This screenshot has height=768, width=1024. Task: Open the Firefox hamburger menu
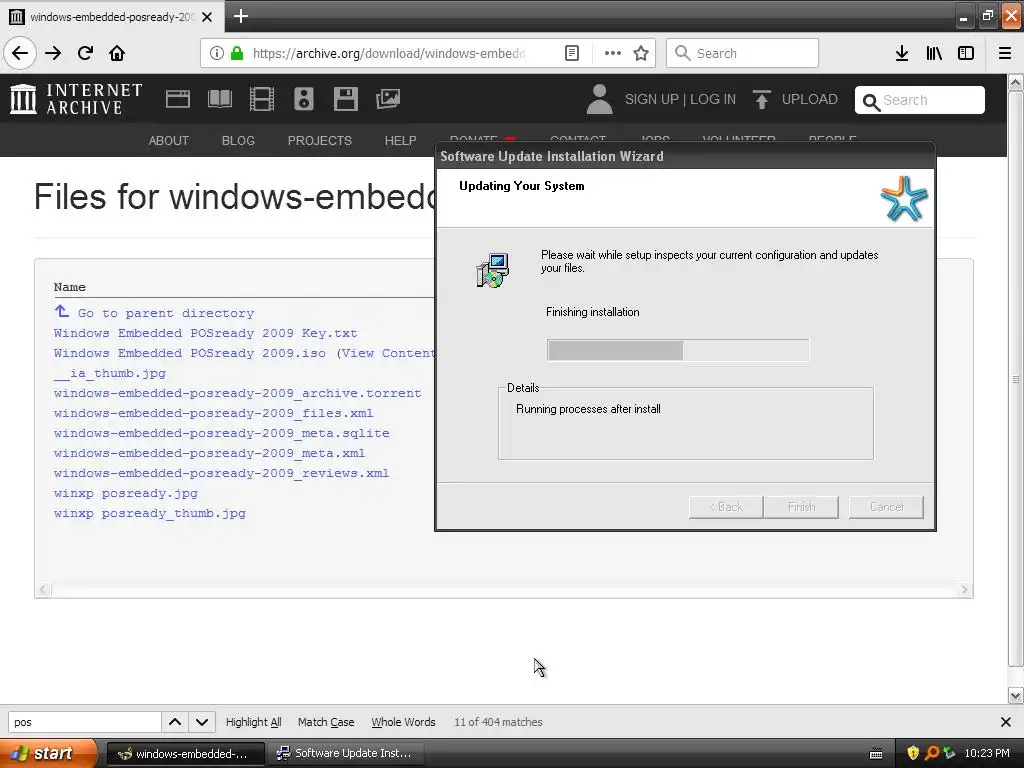[1005, 53]
